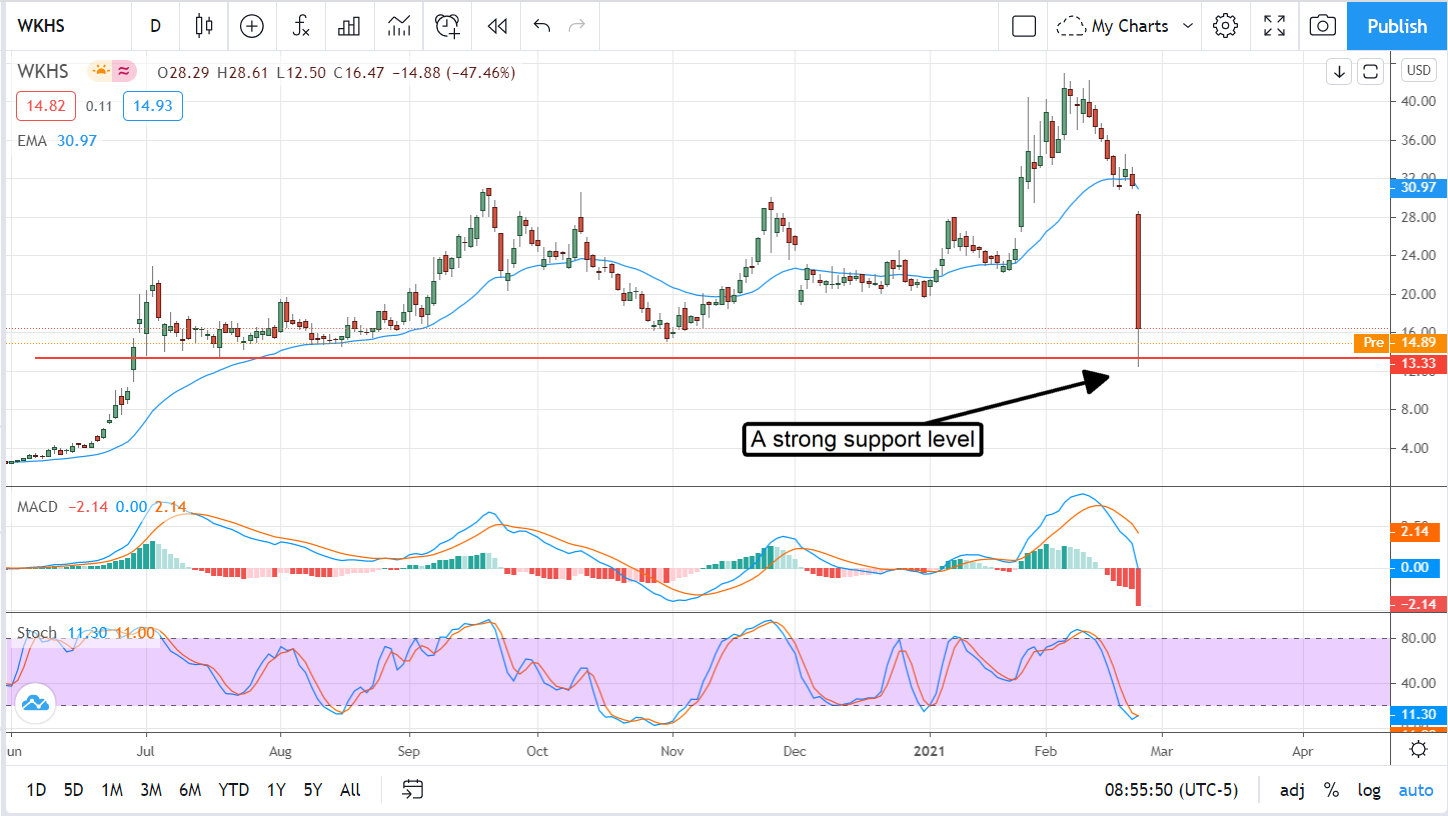Toggle fullscreen mode
Viewport: 1448px width, 816px height.
(1274, 26)
